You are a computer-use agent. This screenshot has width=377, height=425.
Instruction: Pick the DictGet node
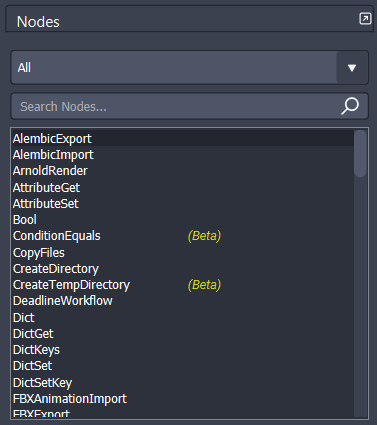tap(183, 334)
